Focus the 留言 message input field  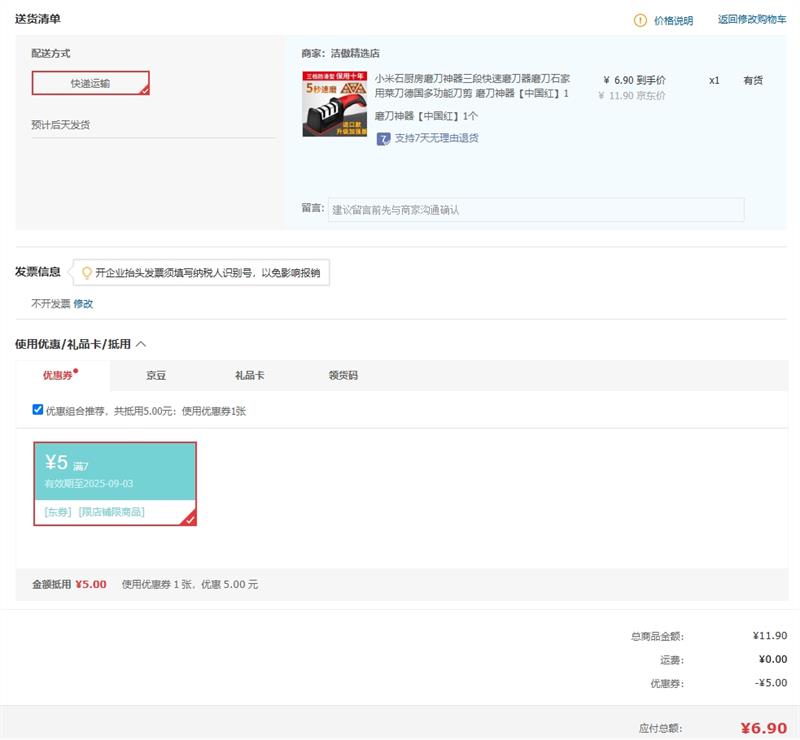536,210
